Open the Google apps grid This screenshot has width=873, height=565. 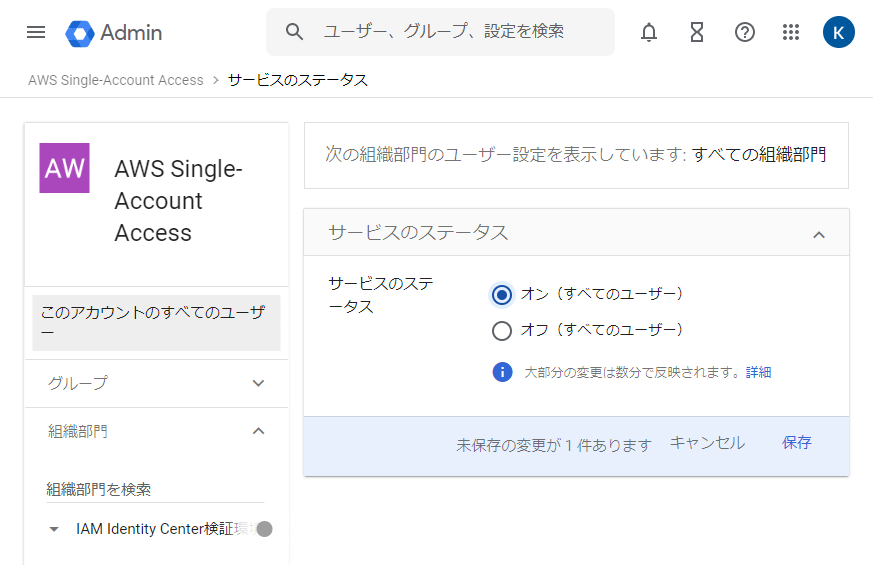point(791,32)
